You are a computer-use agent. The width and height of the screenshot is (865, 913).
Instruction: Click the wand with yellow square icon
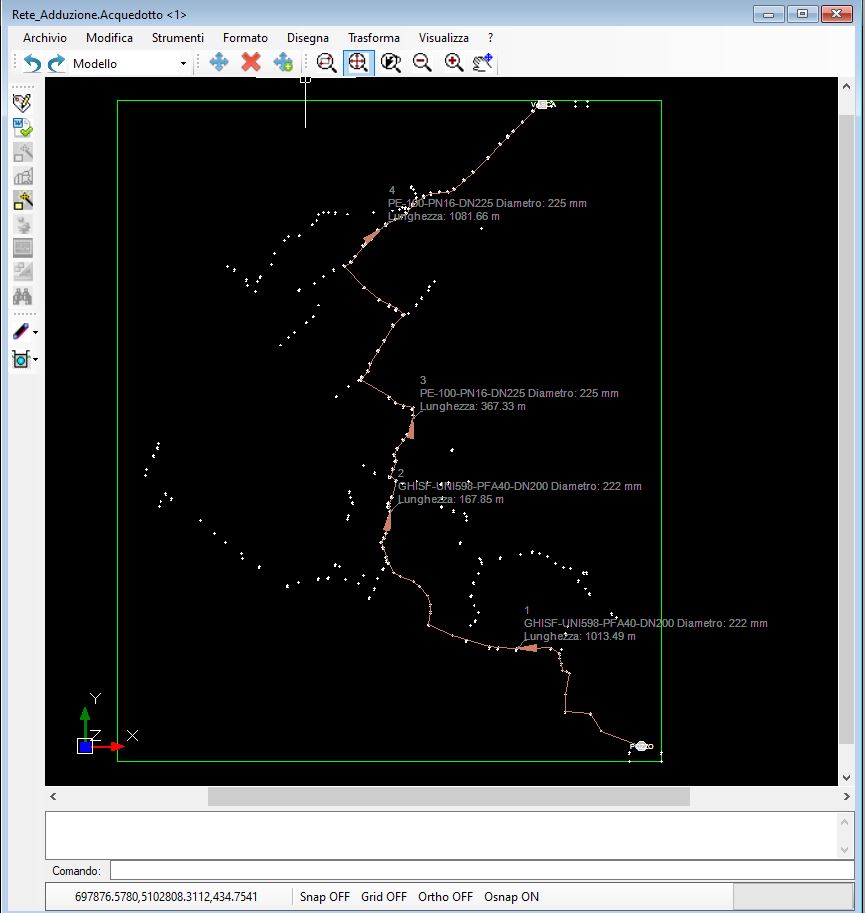click(x=23, y=200)
